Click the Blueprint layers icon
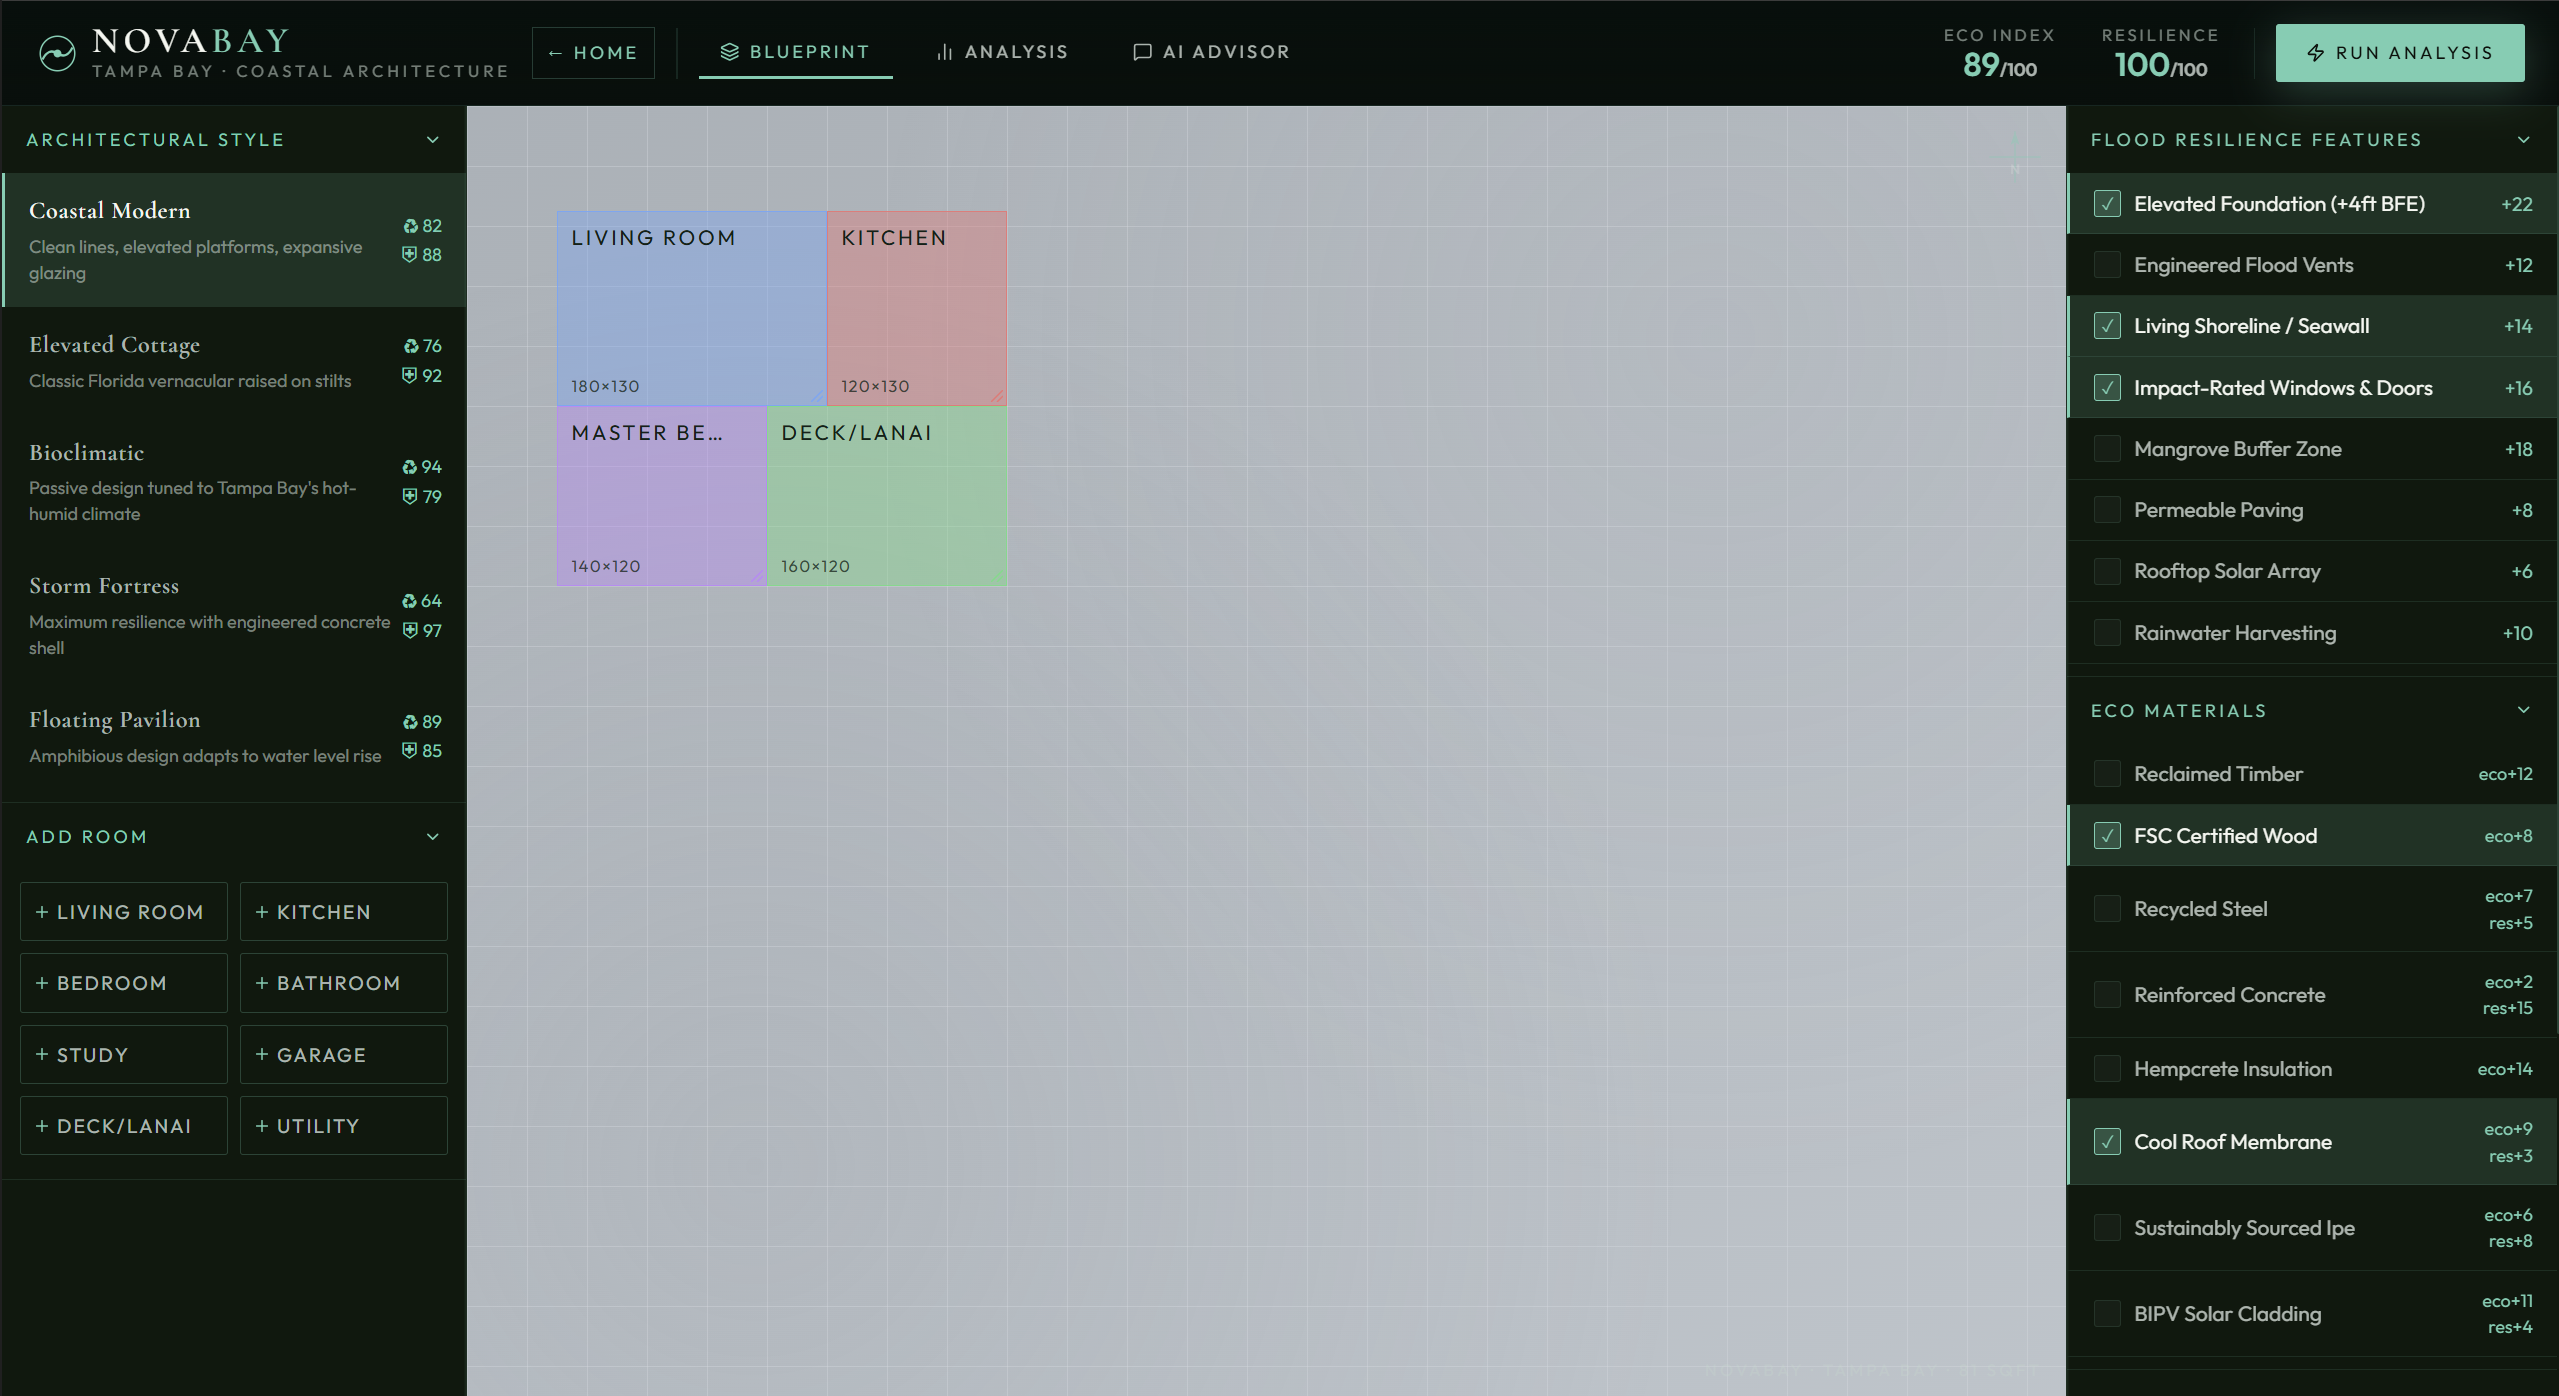Viewport: 2559px width, 1396px height. (730, 52)
